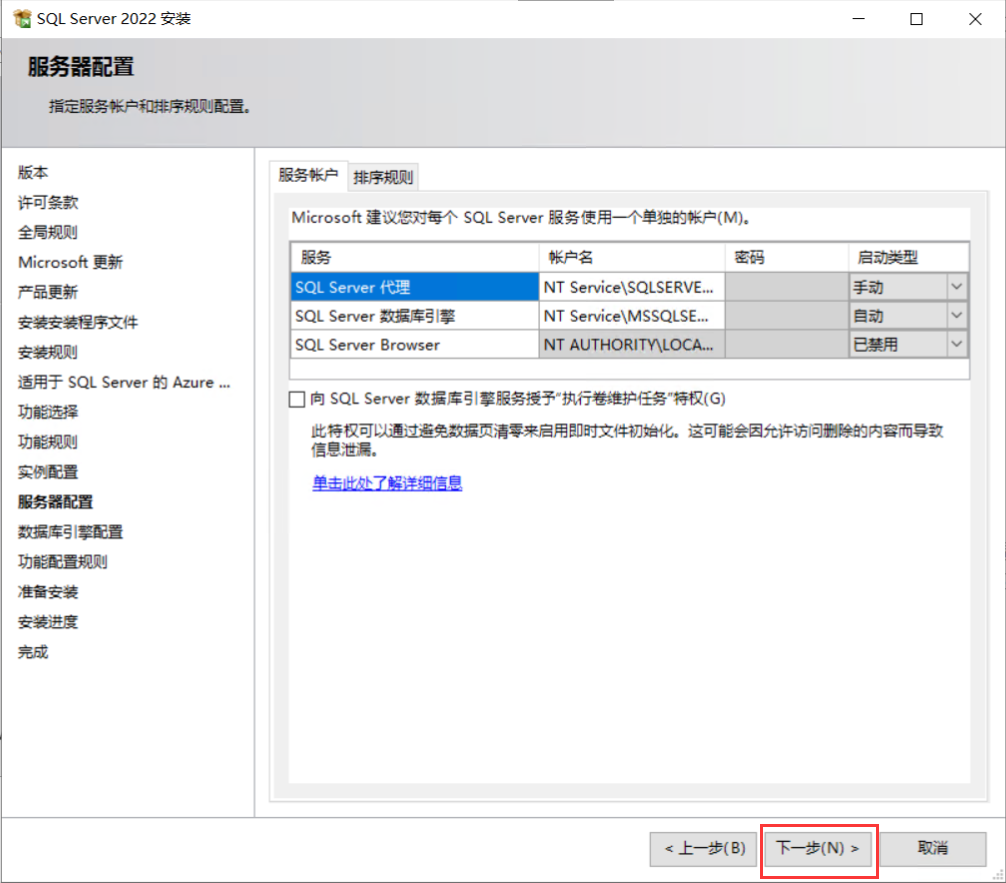Open startup type dropdown for SQL Server 数据库引擎
The width and height of the screenshot is (1006, 883).
pyautogui.click(x=956, y=316)
